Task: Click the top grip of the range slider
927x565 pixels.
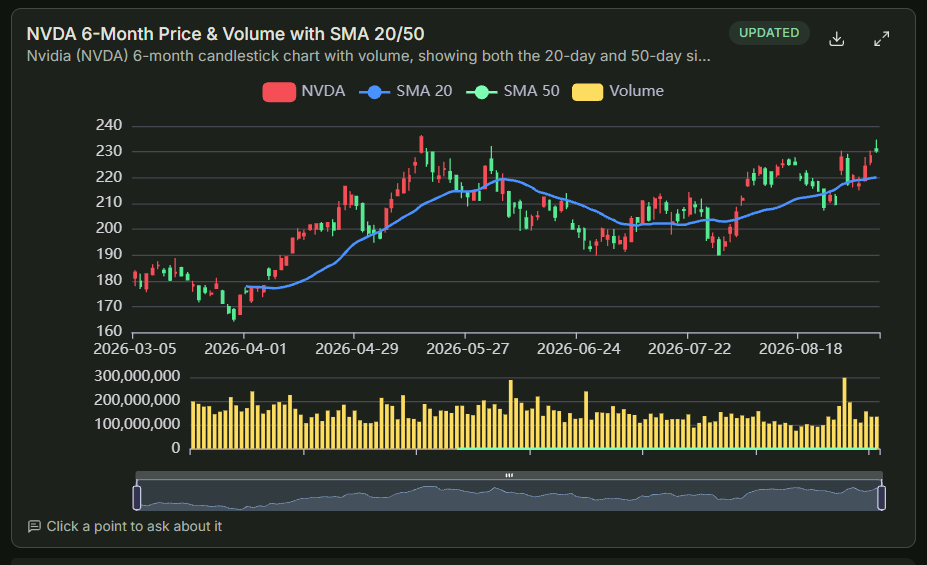Action: [x=509, y=475]
